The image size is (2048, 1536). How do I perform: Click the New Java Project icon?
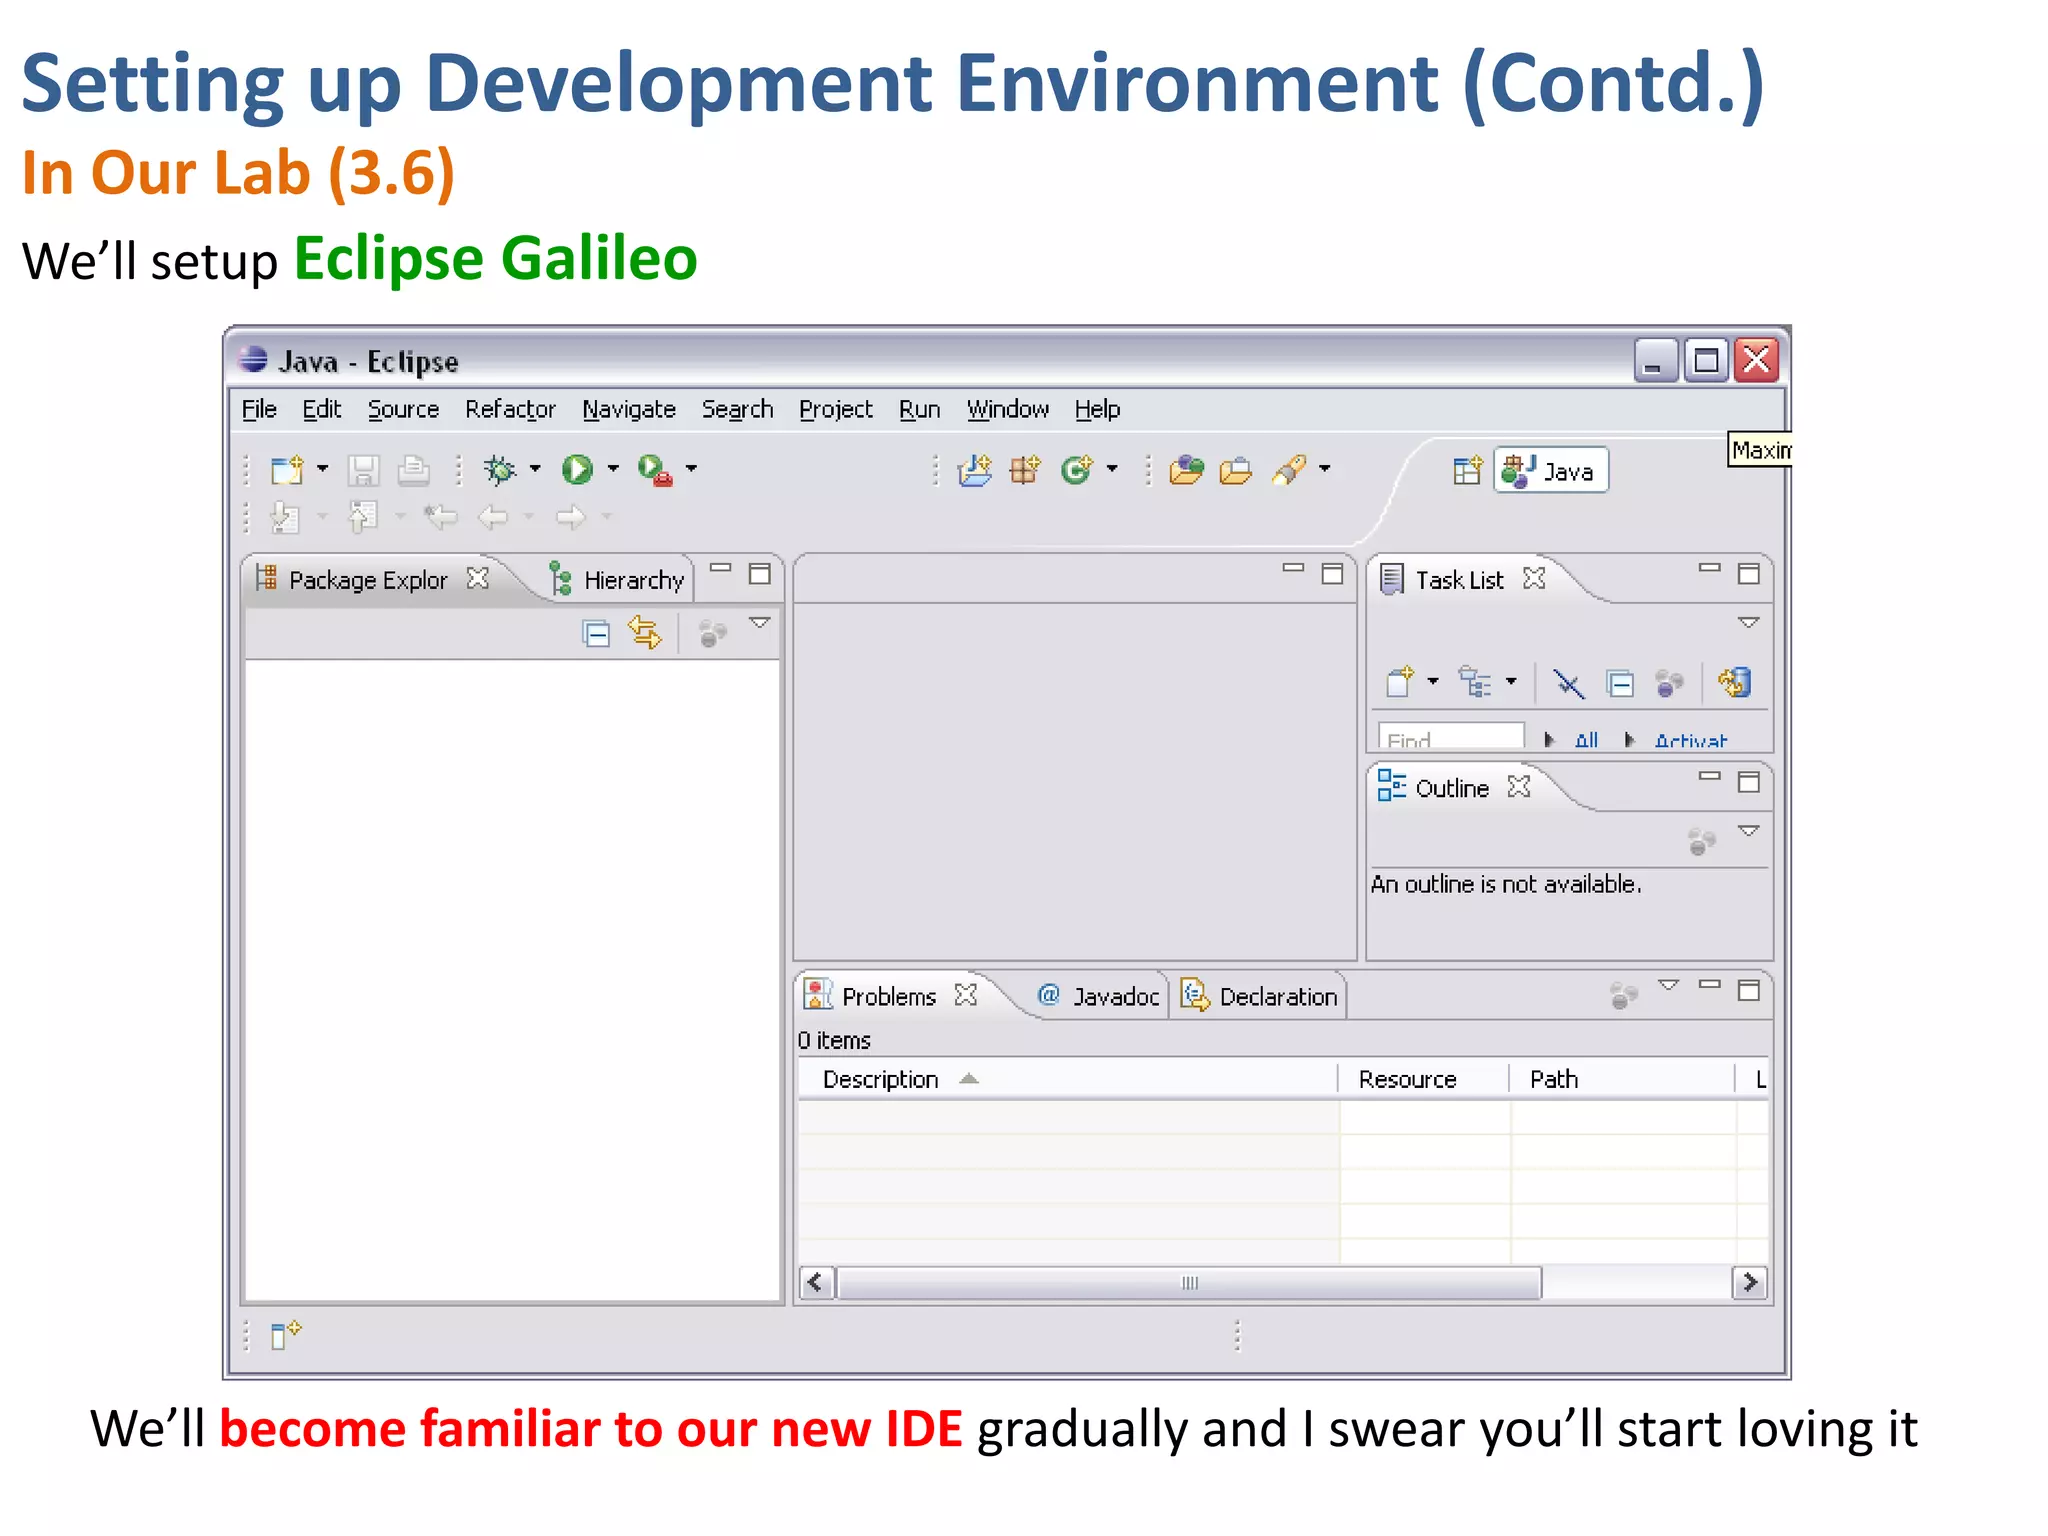[x=975, y=469]
